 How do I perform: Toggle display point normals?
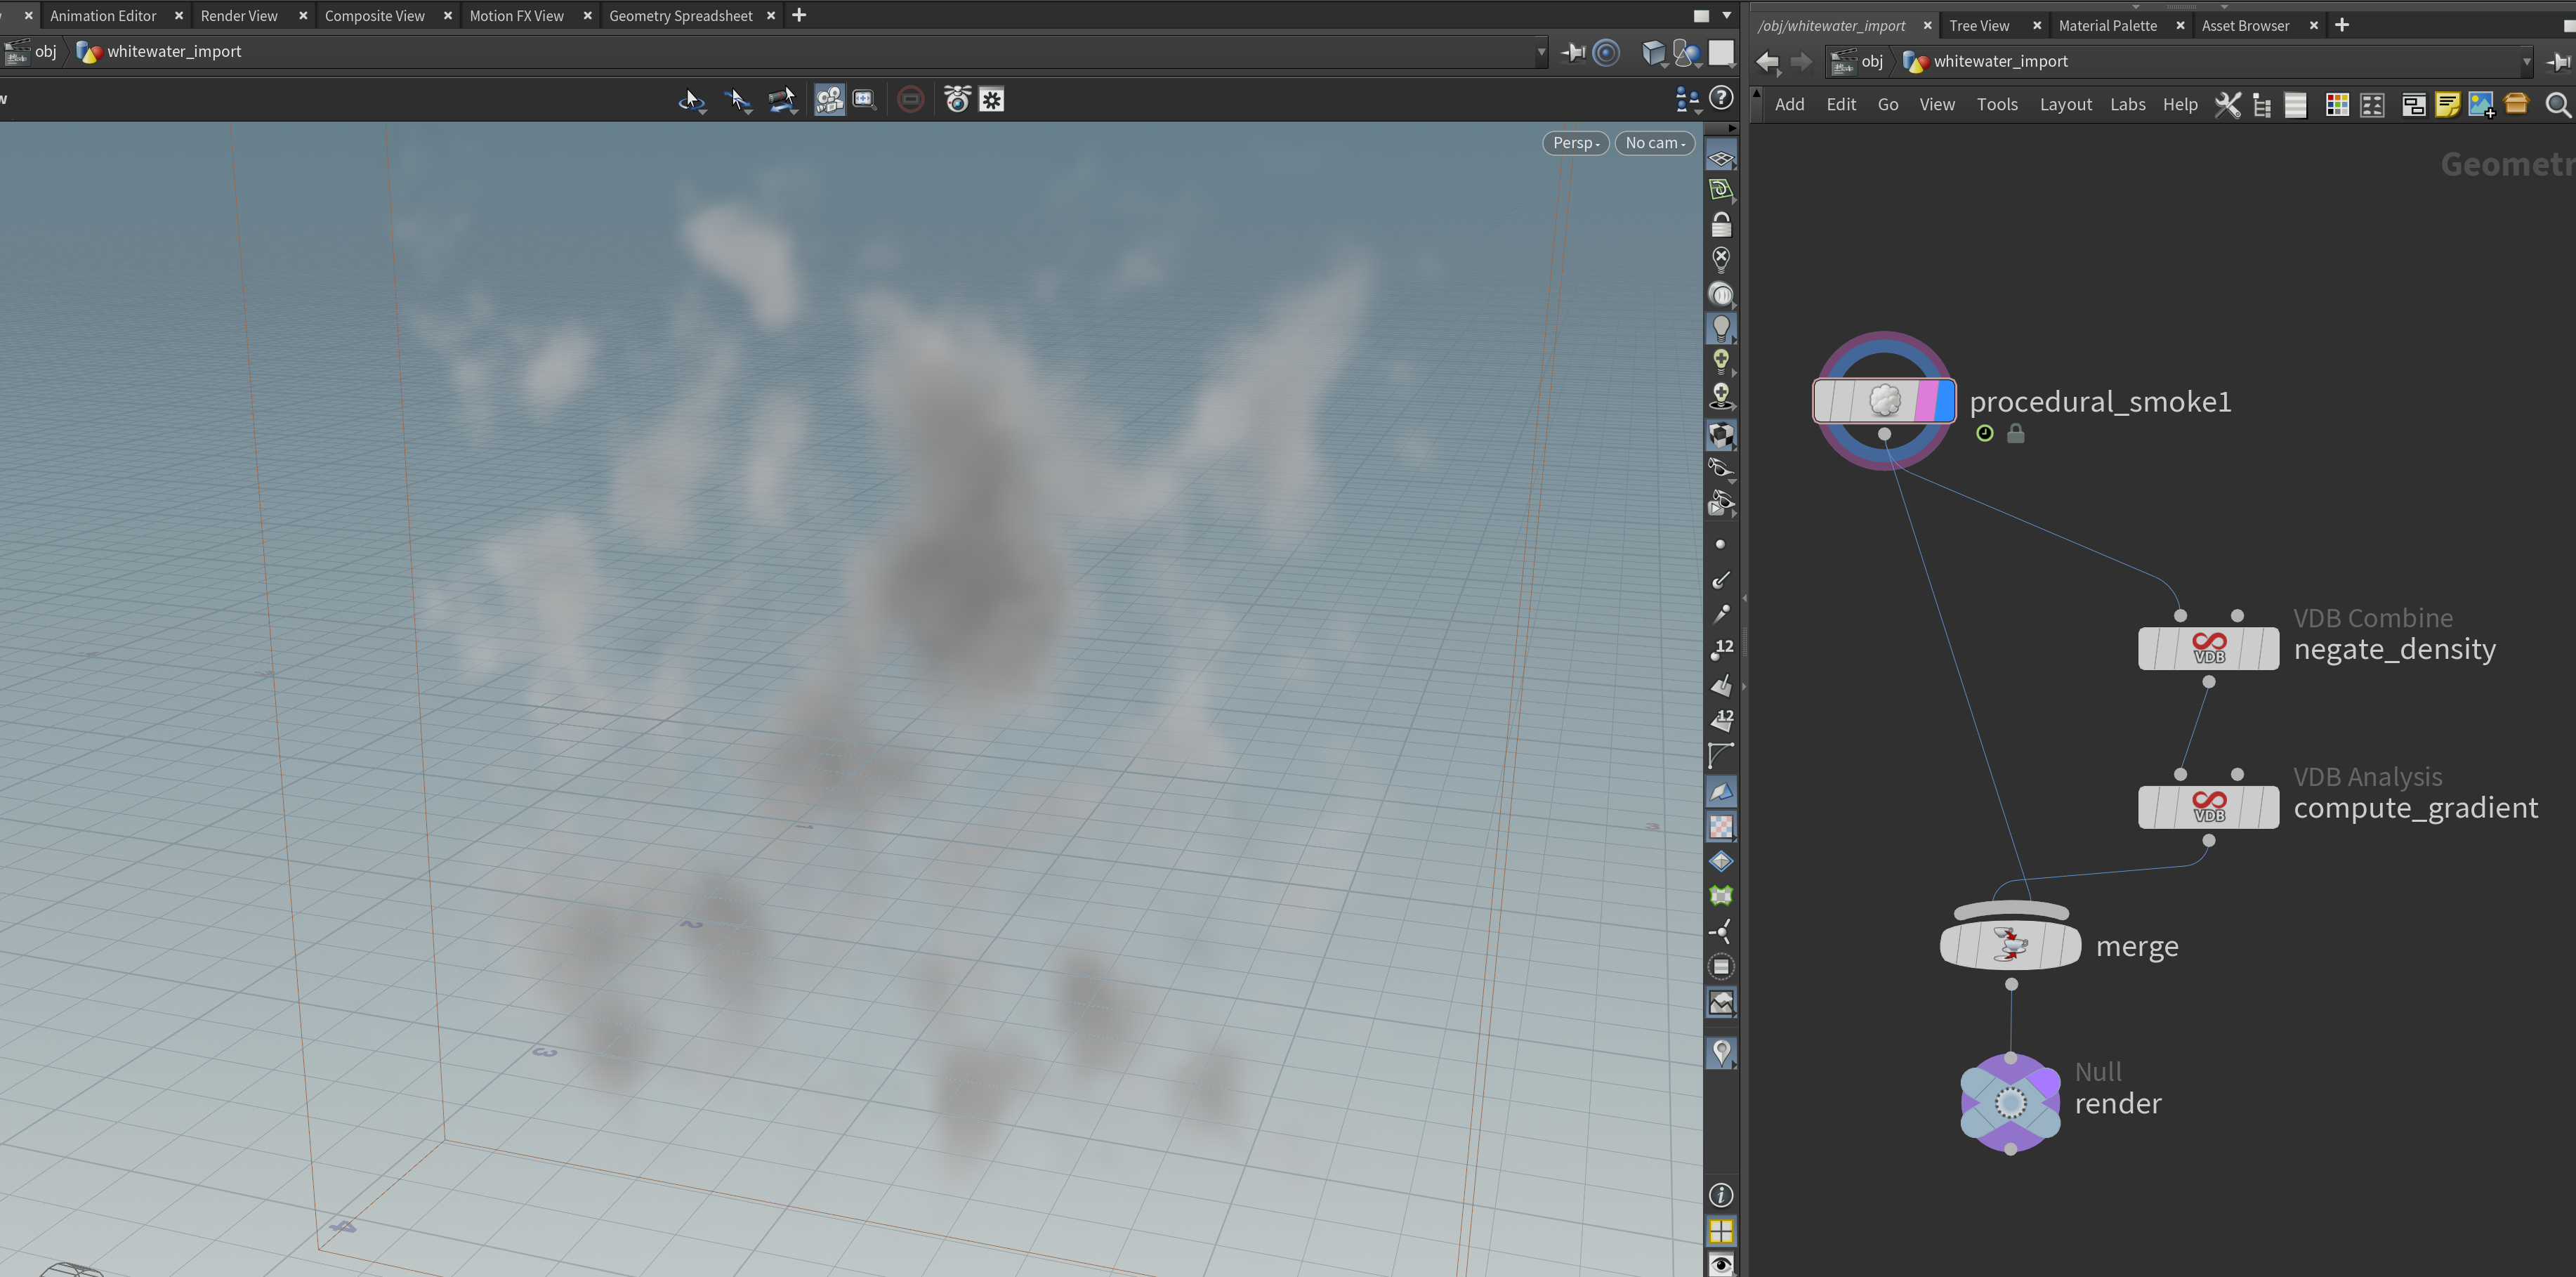click(1720, 580)
